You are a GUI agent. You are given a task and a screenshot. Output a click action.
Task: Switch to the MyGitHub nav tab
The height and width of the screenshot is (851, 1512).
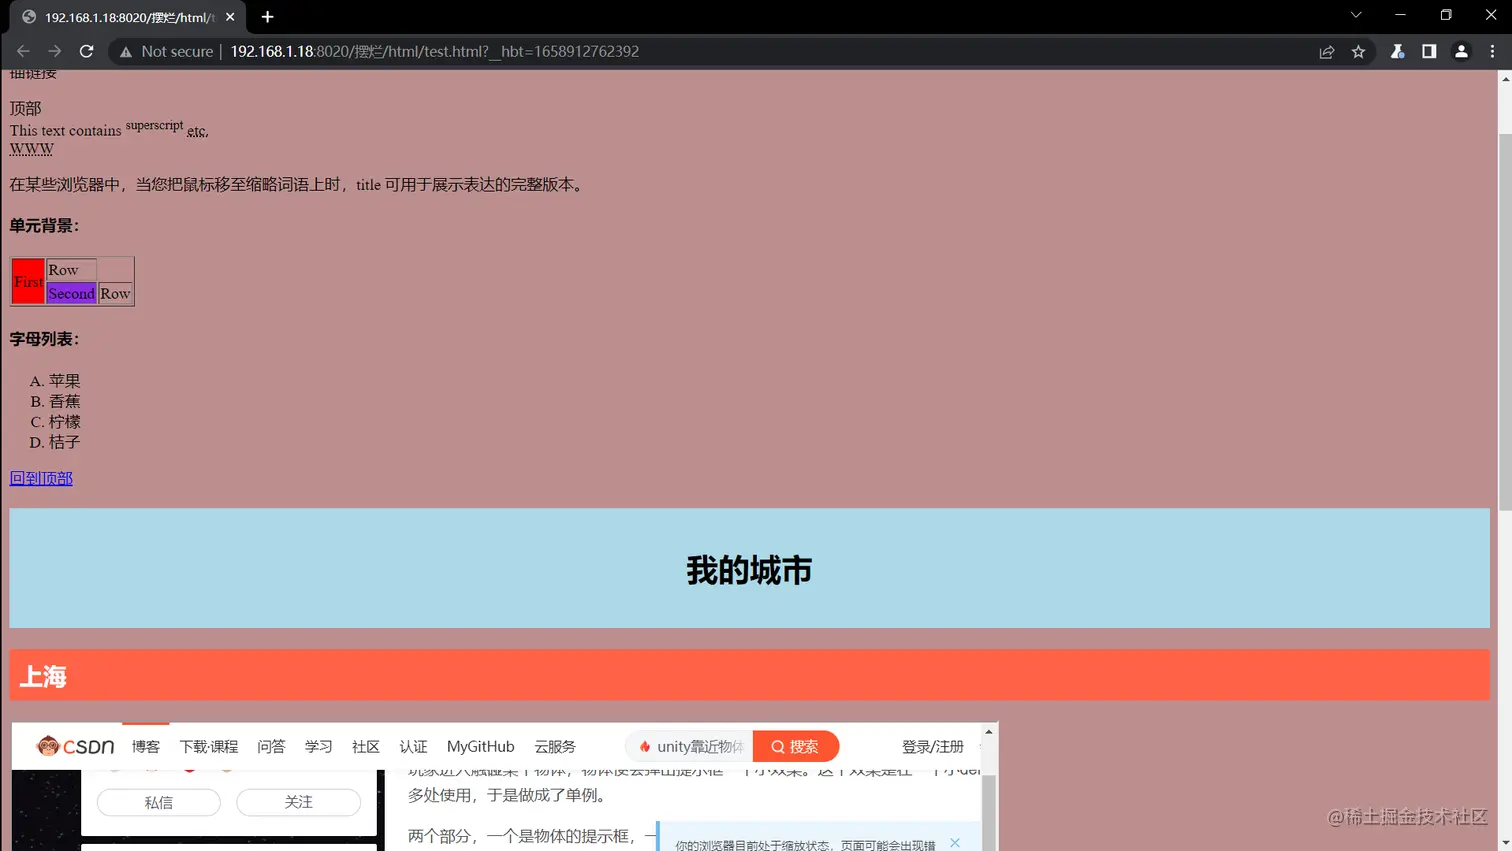click(x=480, y=746)
